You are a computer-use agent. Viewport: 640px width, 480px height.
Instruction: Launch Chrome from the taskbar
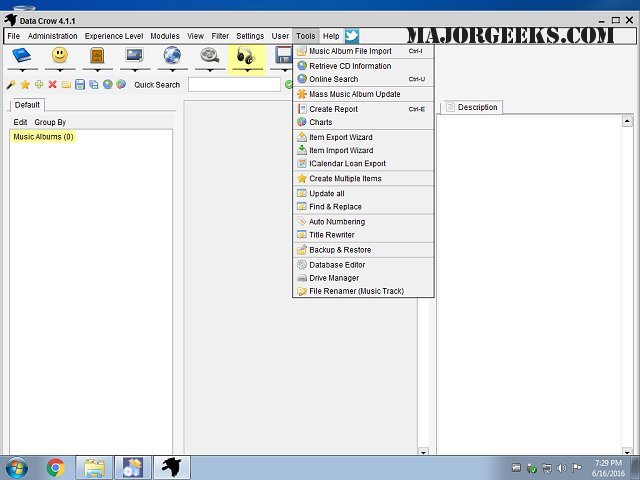pos(56,468)
